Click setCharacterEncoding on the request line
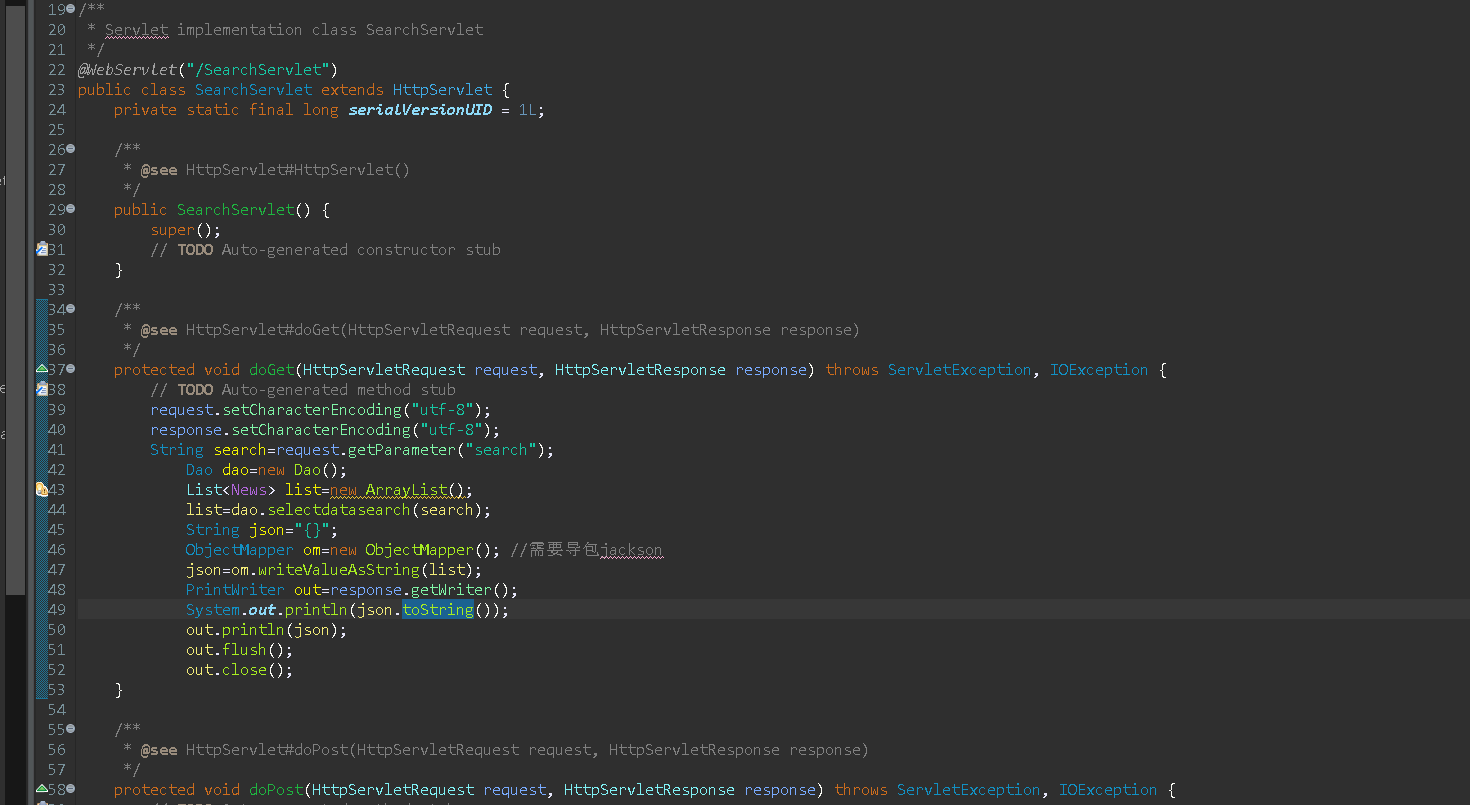 click(x=312, y=410)
